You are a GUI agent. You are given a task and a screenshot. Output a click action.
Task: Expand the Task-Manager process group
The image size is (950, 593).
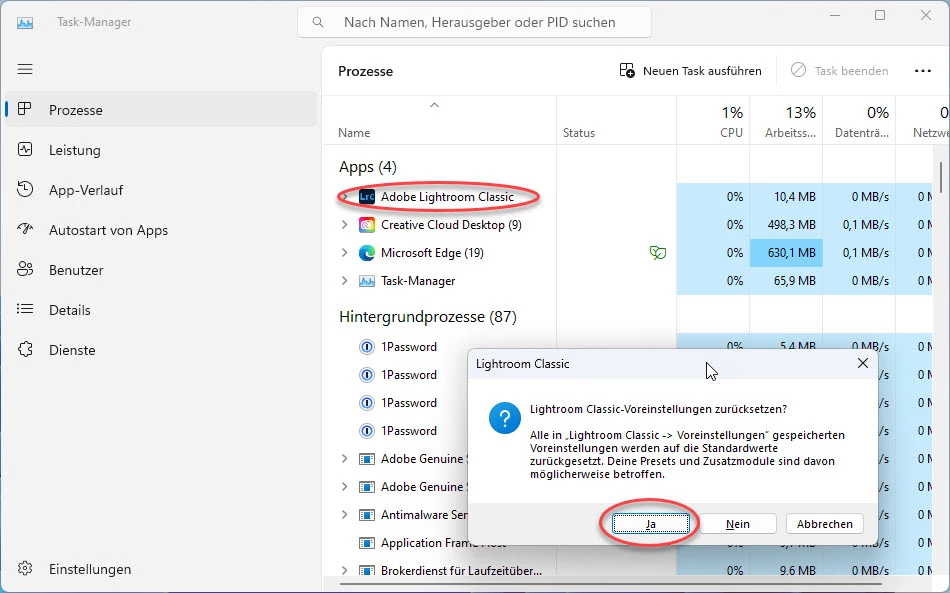(344, 280)
